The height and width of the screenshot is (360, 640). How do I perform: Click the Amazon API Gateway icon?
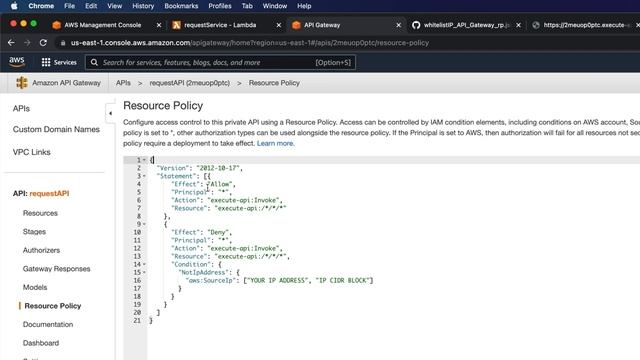coord(22,83)
